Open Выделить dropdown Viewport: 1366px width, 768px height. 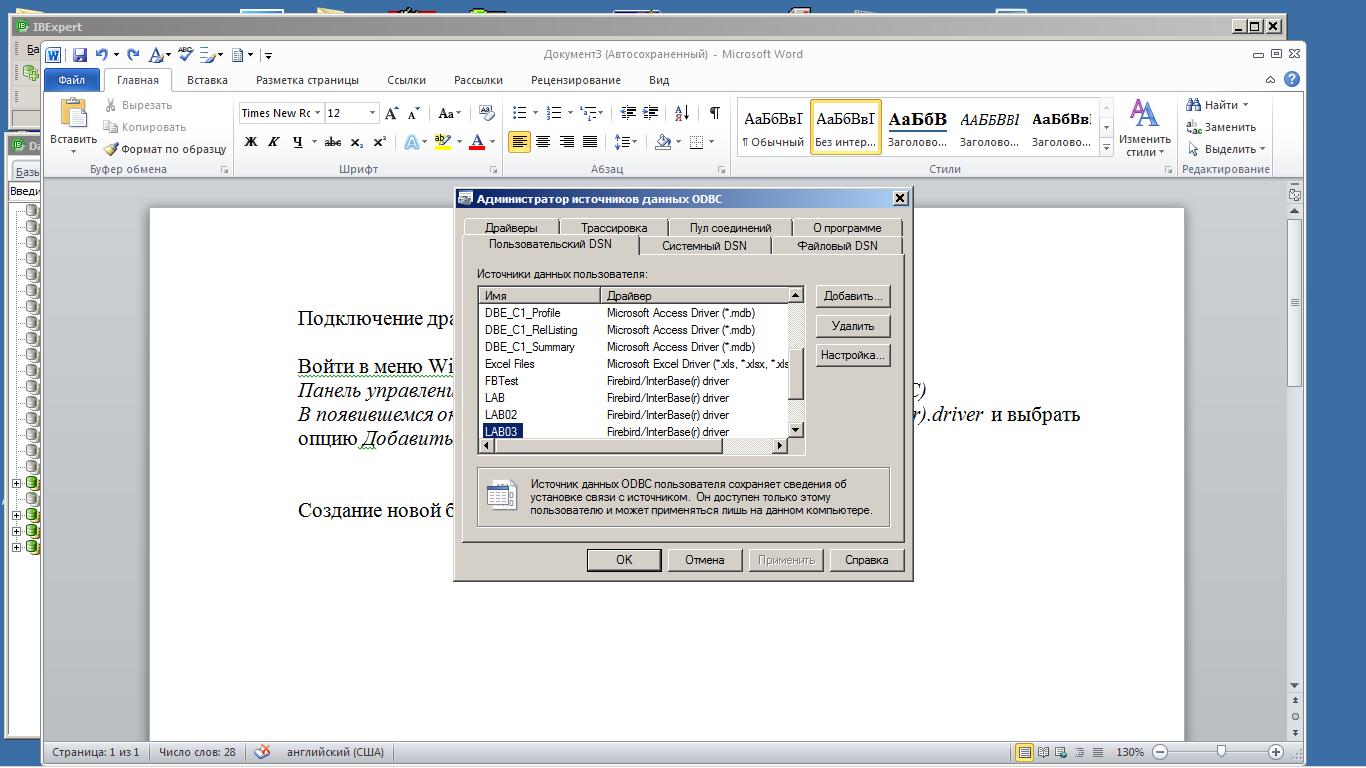tap(1262, 149)
